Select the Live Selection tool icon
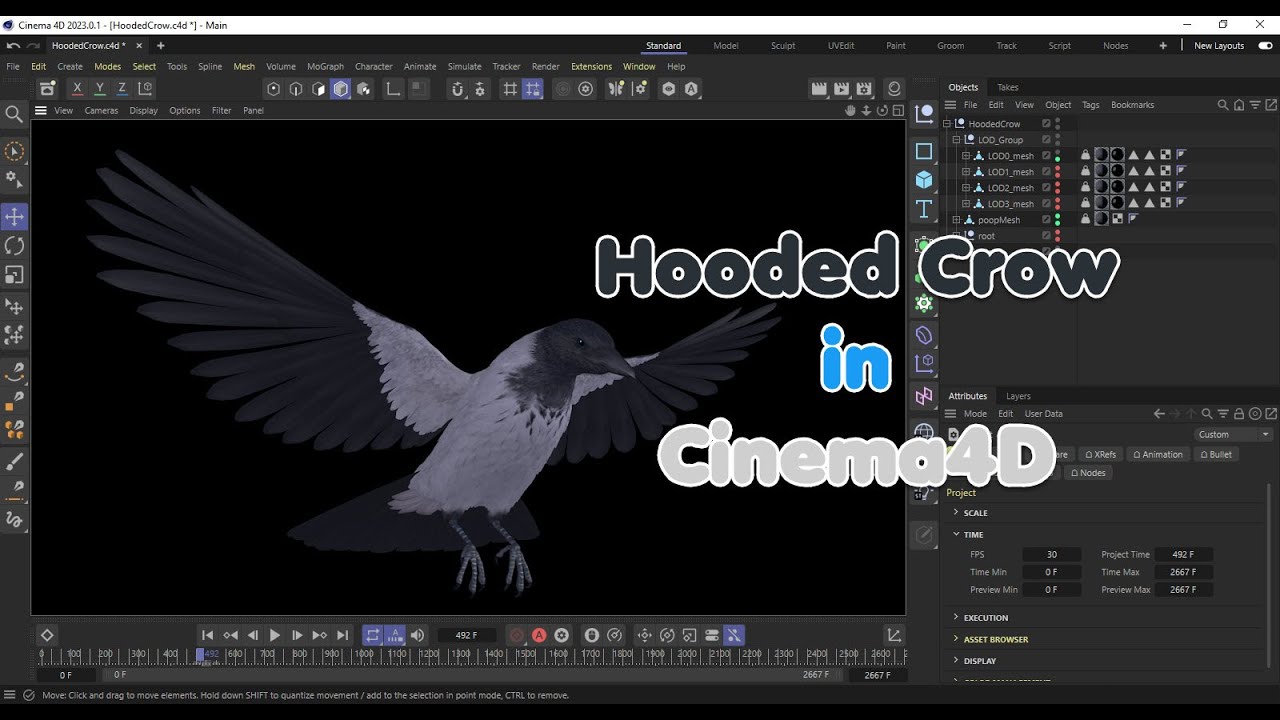The image size is (1280, 720). 14,152
